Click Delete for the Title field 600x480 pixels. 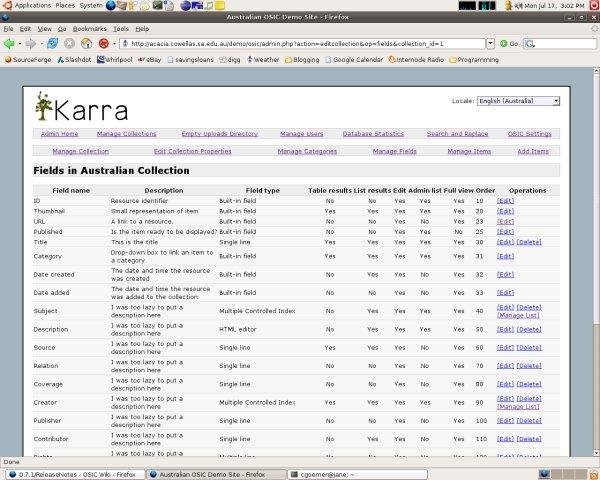(x=529, y=242)
